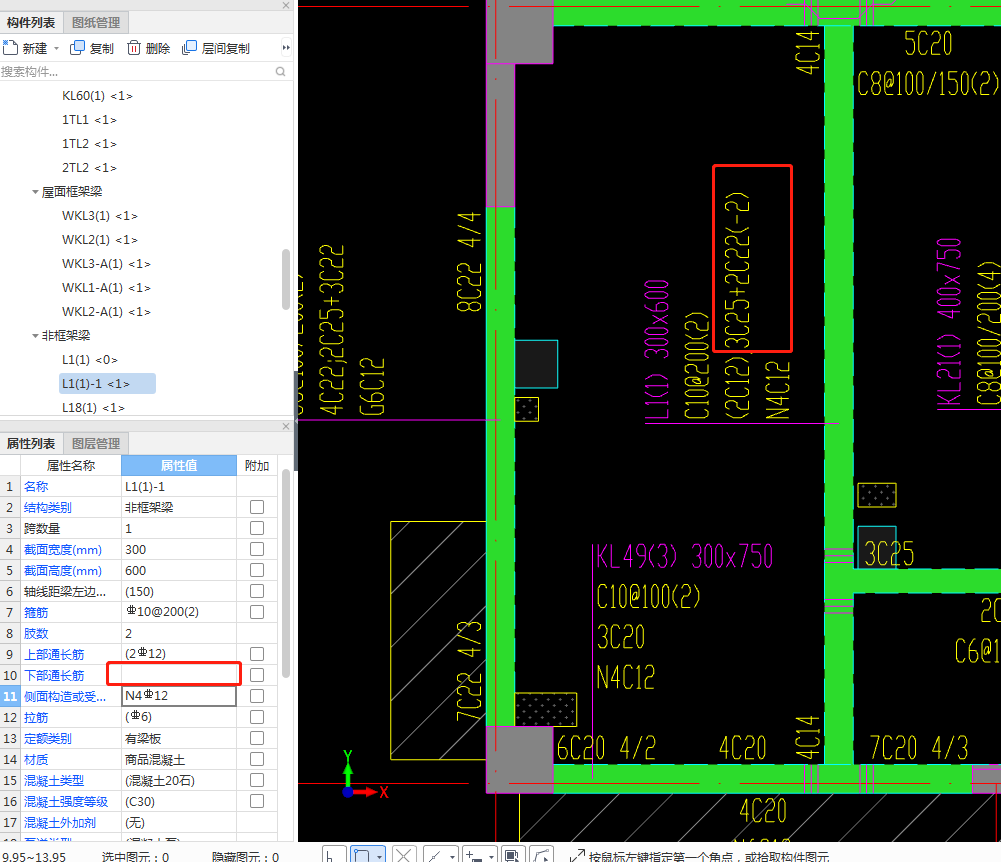Expand the toolbar overflow arrows

pyautogui.click(x=286, y=48)
